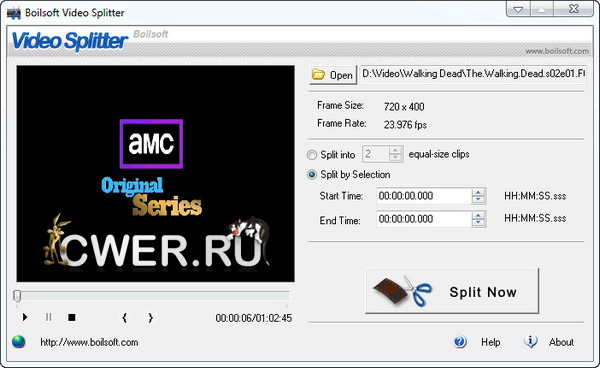Click the clip count field
The height and width of the screenshot is (368, 600).
pos(376,154)
